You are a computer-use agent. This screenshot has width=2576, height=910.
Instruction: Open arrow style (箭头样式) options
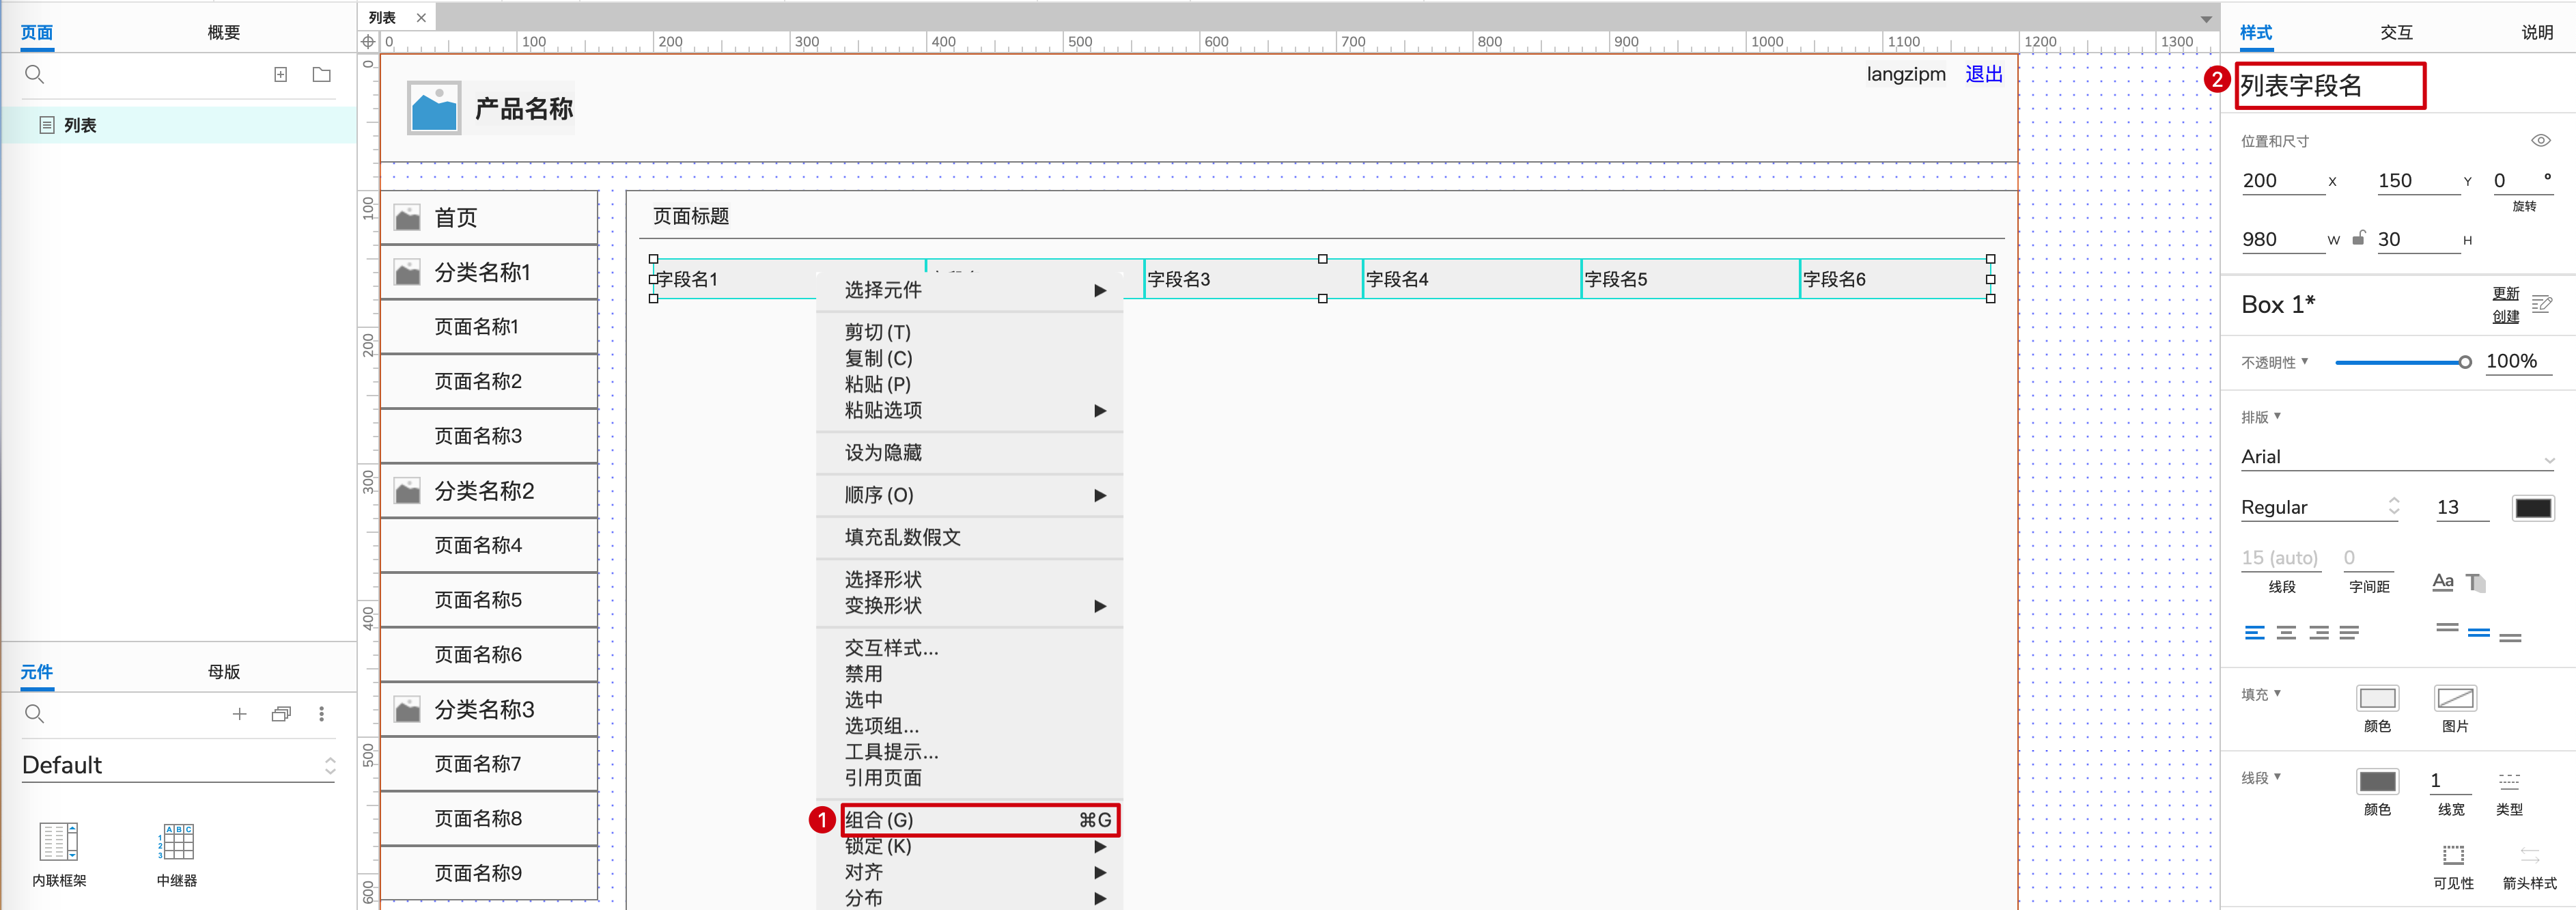click(2529, 855)
